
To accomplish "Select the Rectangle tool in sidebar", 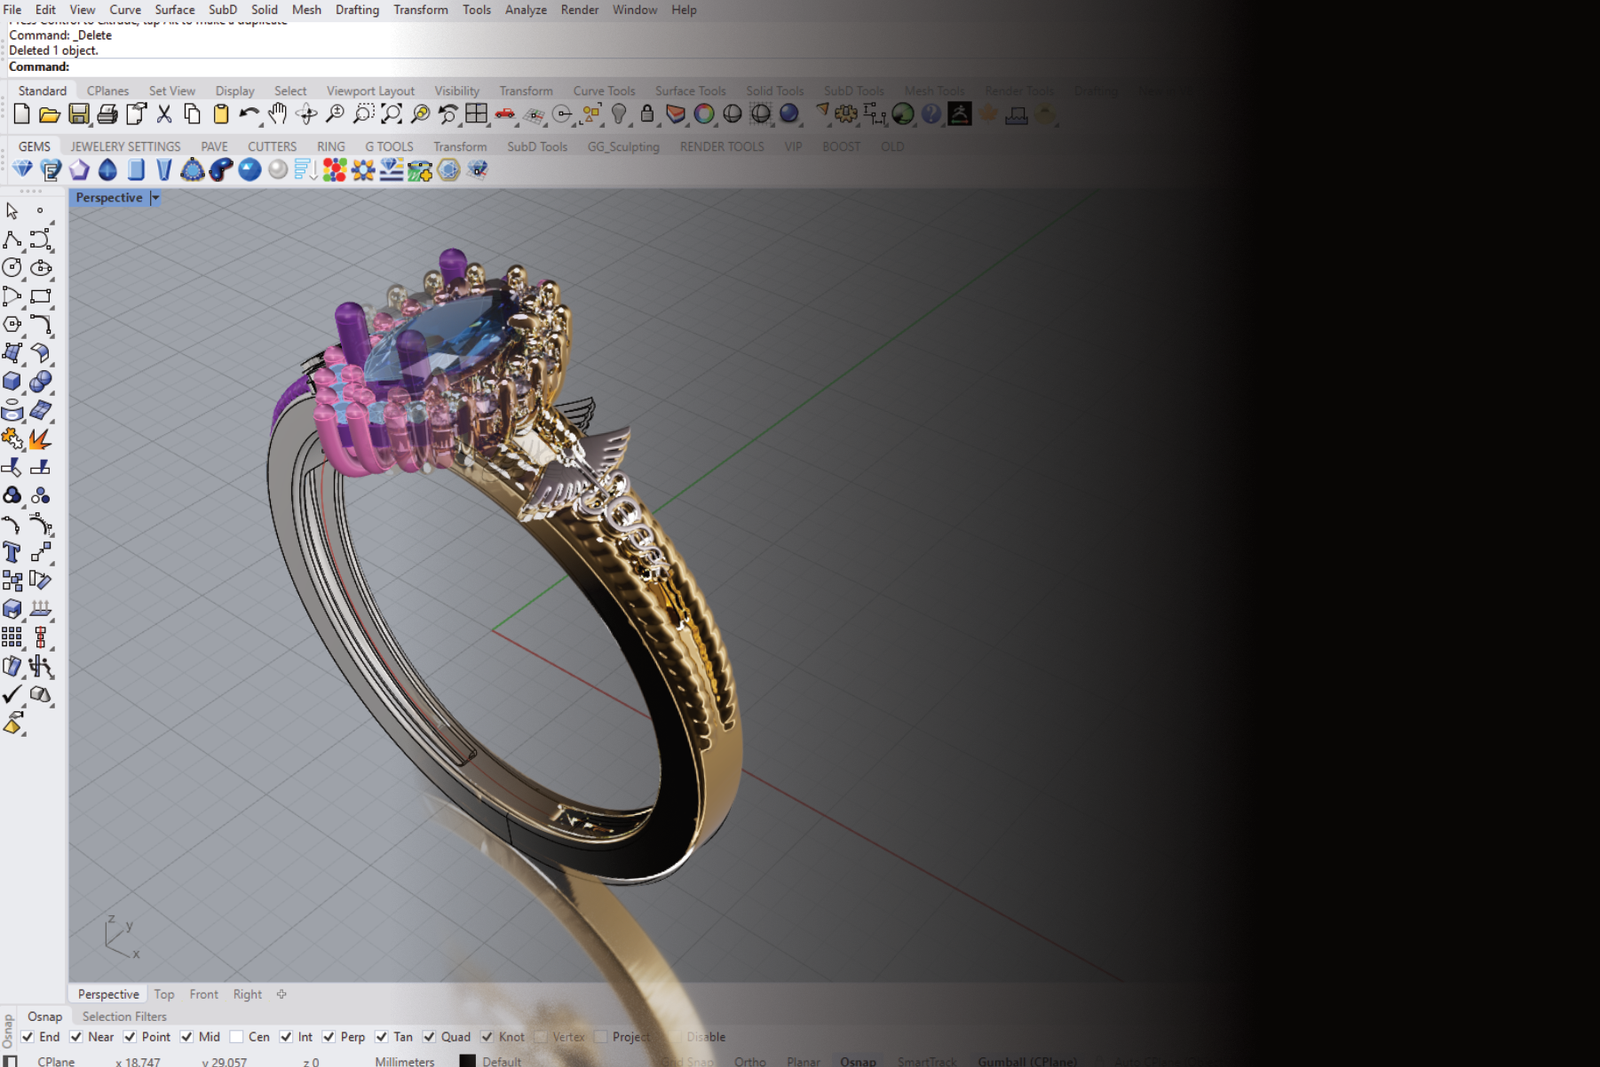I will (x=41, y=297).
